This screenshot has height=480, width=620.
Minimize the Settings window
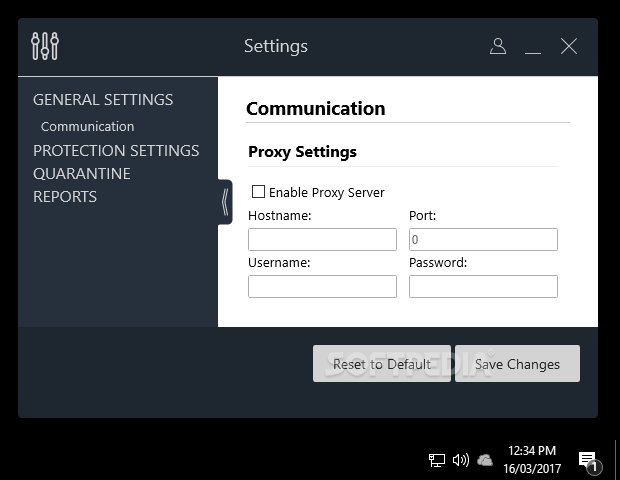pos(533,52)
